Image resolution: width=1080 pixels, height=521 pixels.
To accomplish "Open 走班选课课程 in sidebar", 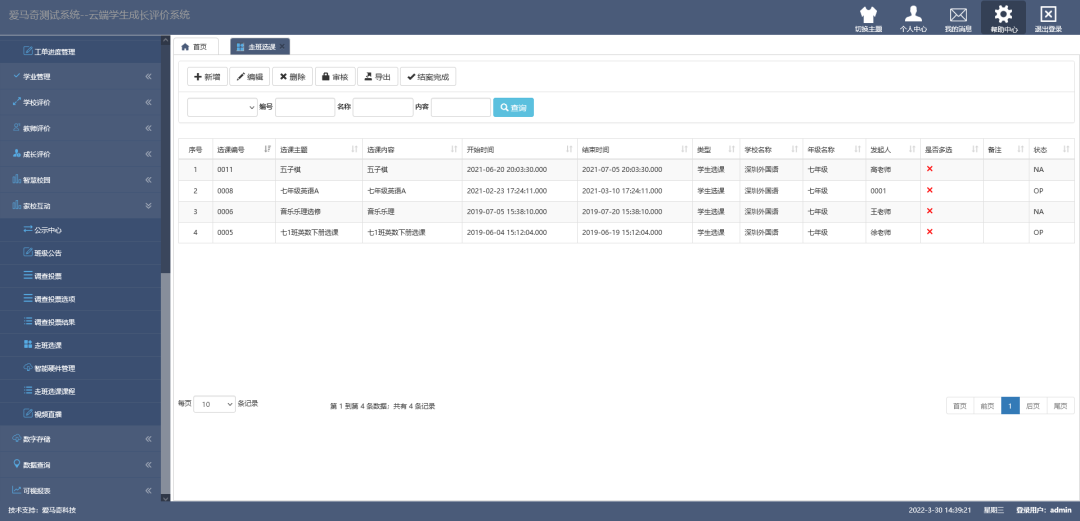I will click(x=80, y=391).
